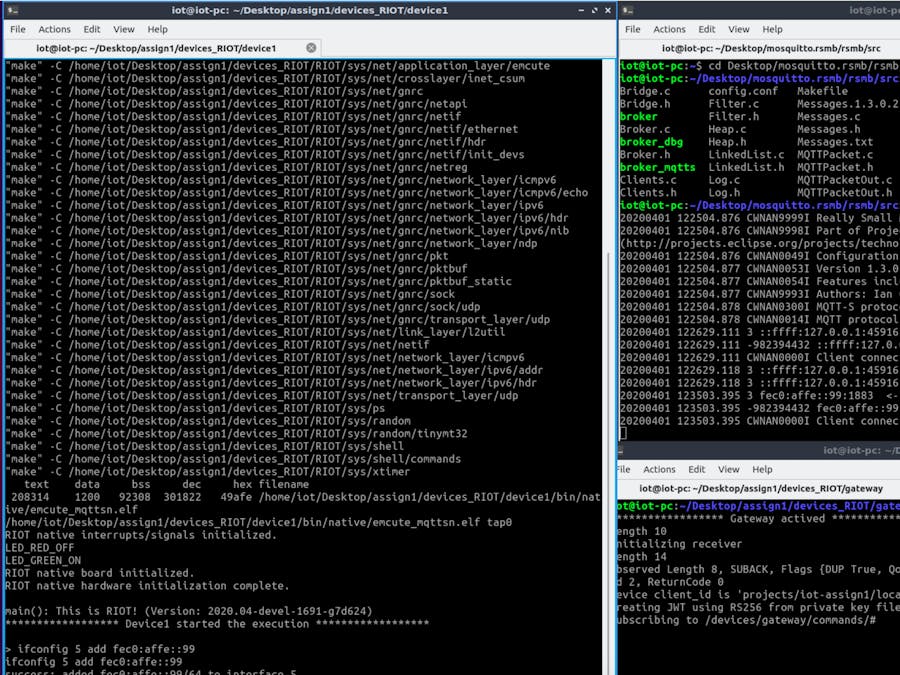Click 'Makefile' in file listing

point(822,91)
